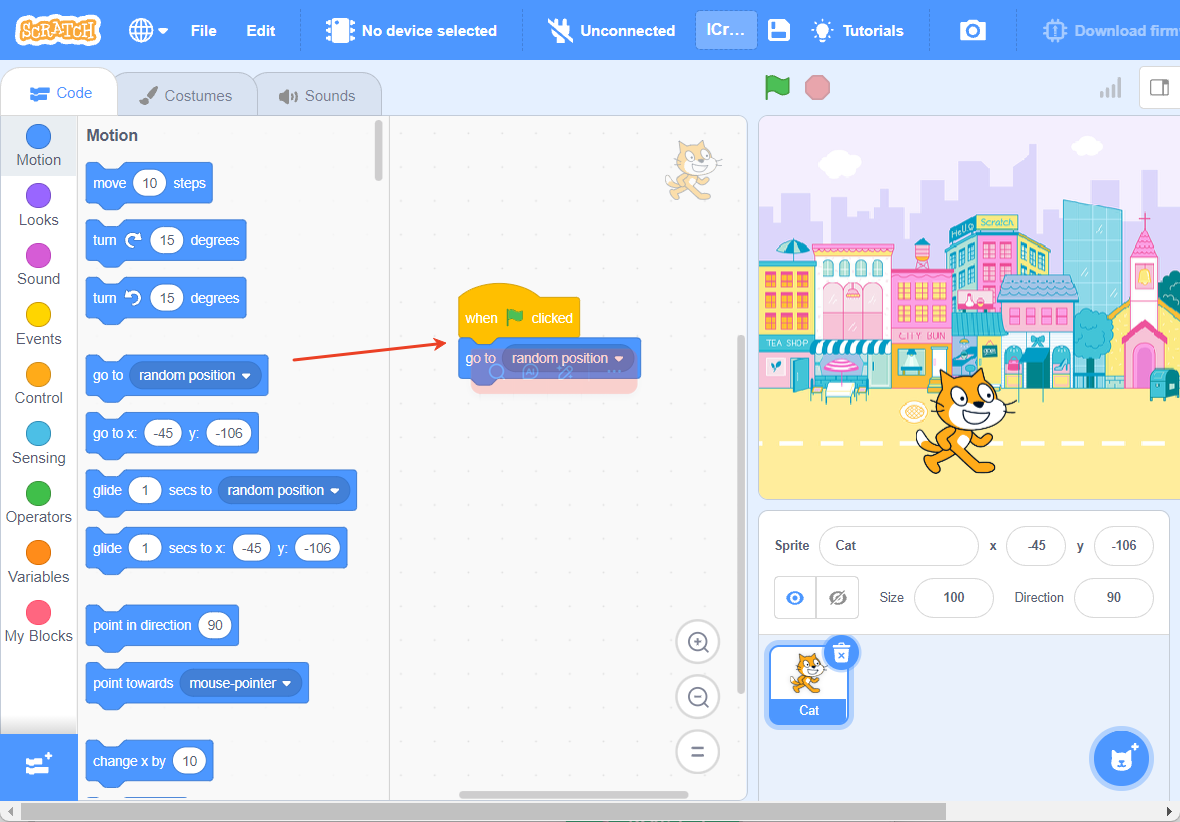The image size is (1180, 822).
Task: Click the Direction field 90
Action: point(1113,598)
